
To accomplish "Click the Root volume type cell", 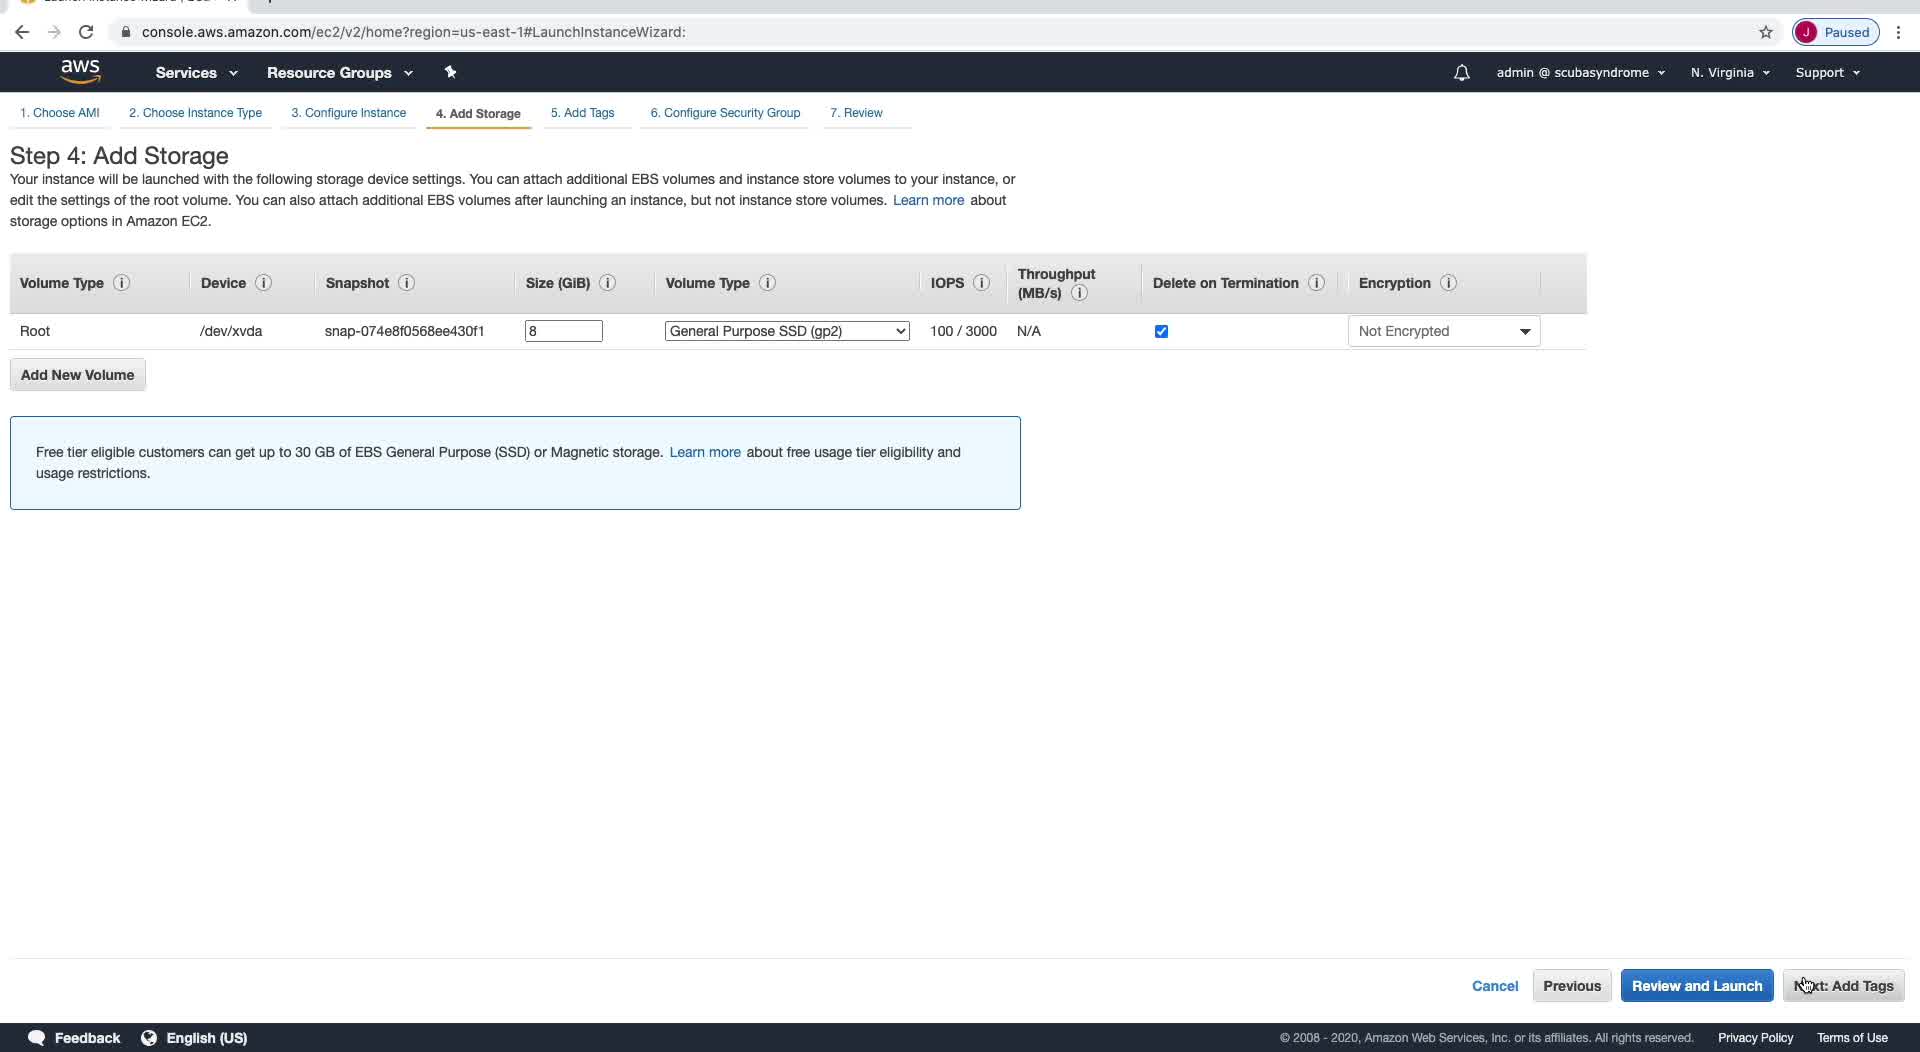I will click(x=35, y=331).
